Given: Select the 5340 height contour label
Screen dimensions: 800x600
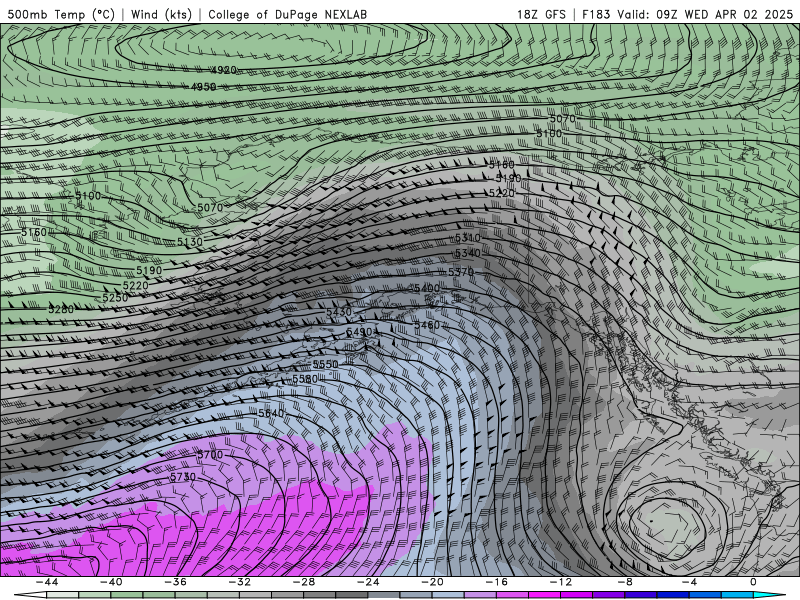Looking at the screenshot, I should (467, 253).
